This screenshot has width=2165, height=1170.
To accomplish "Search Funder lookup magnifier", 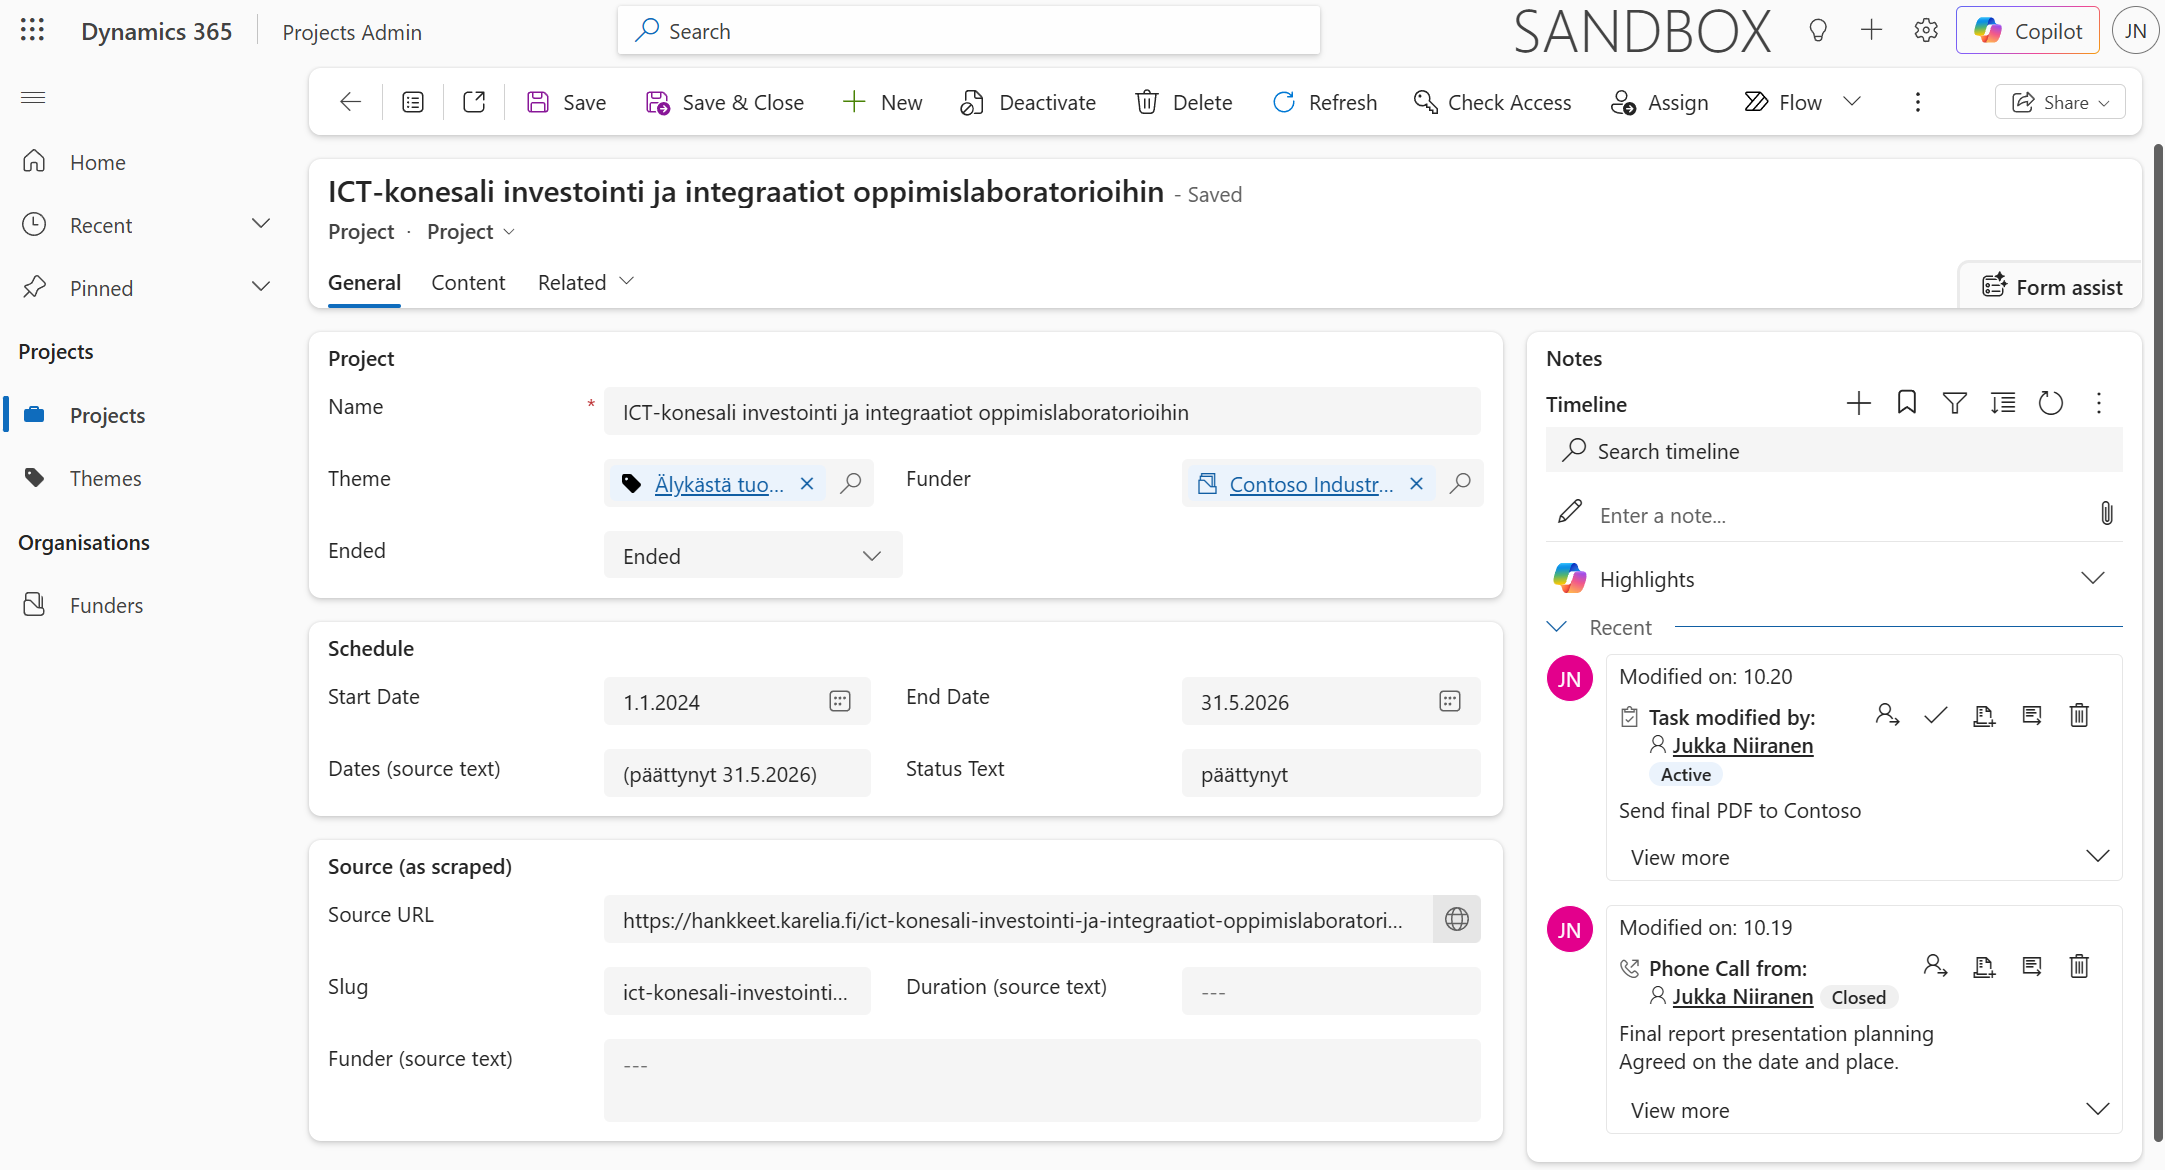I will (1460, 484).
